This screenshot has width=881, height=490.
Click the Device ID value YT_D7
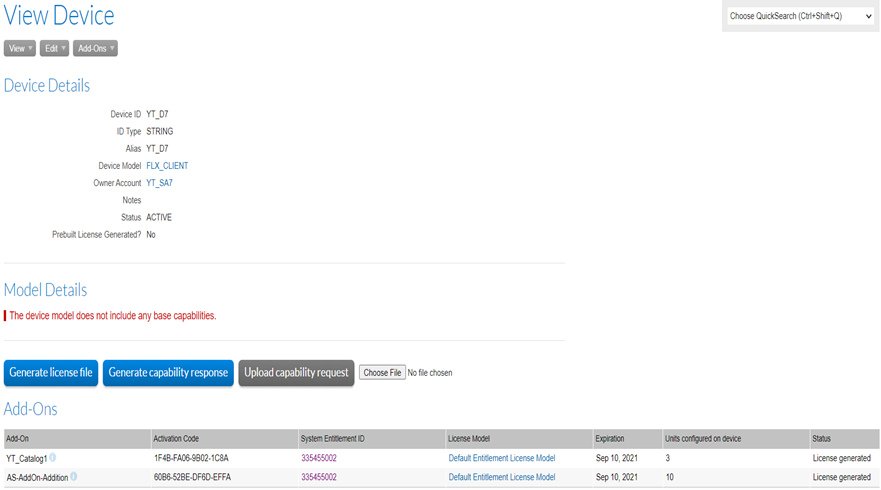[x=157, y=114]
